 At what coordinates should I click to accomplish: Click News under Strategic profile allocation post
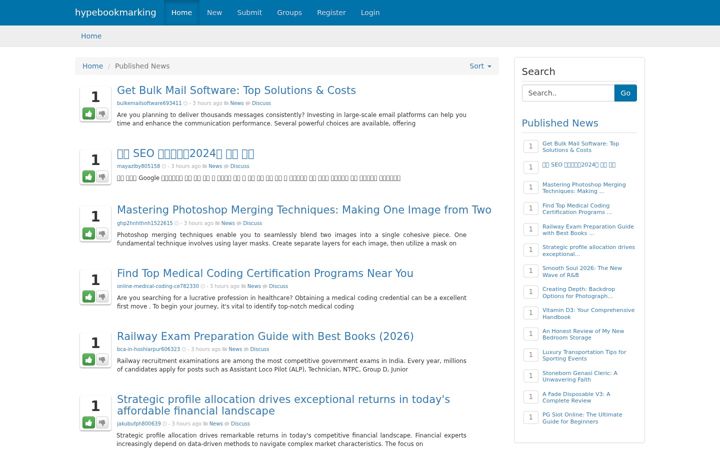[x=216, y=423]
